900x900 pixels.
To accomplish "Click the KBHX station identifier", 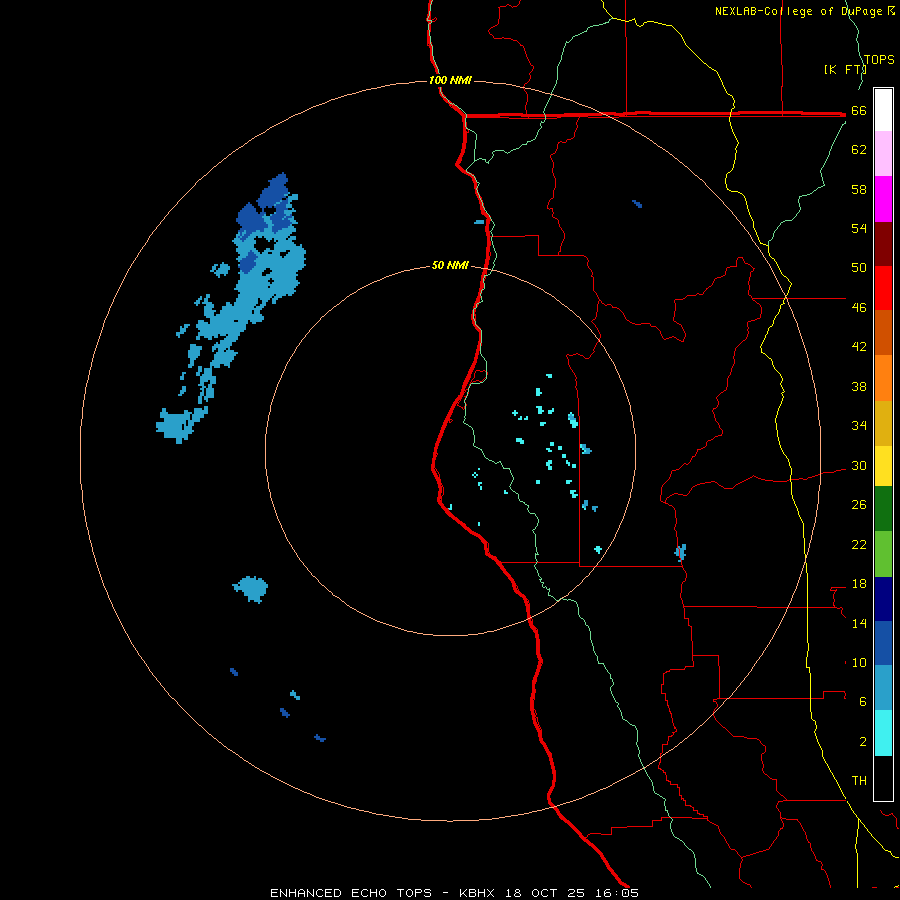I will click(x=479, y=893).
